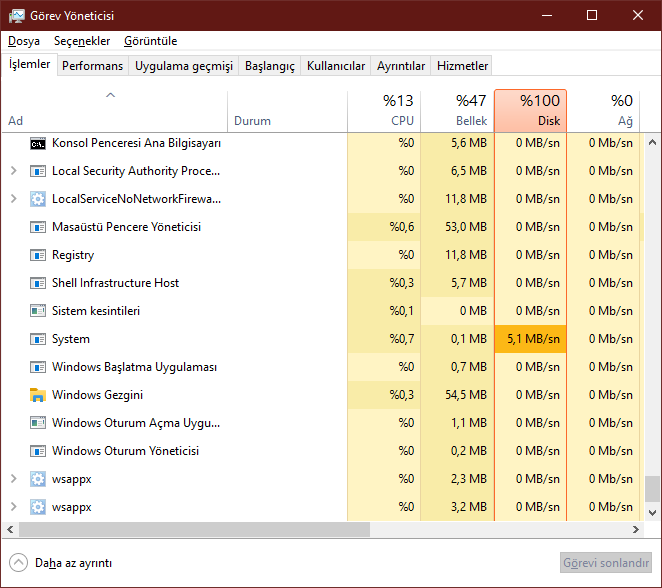Click the Daha az ayrıntı circle arrow icon
662x588 pixels.
coord(18,563)
